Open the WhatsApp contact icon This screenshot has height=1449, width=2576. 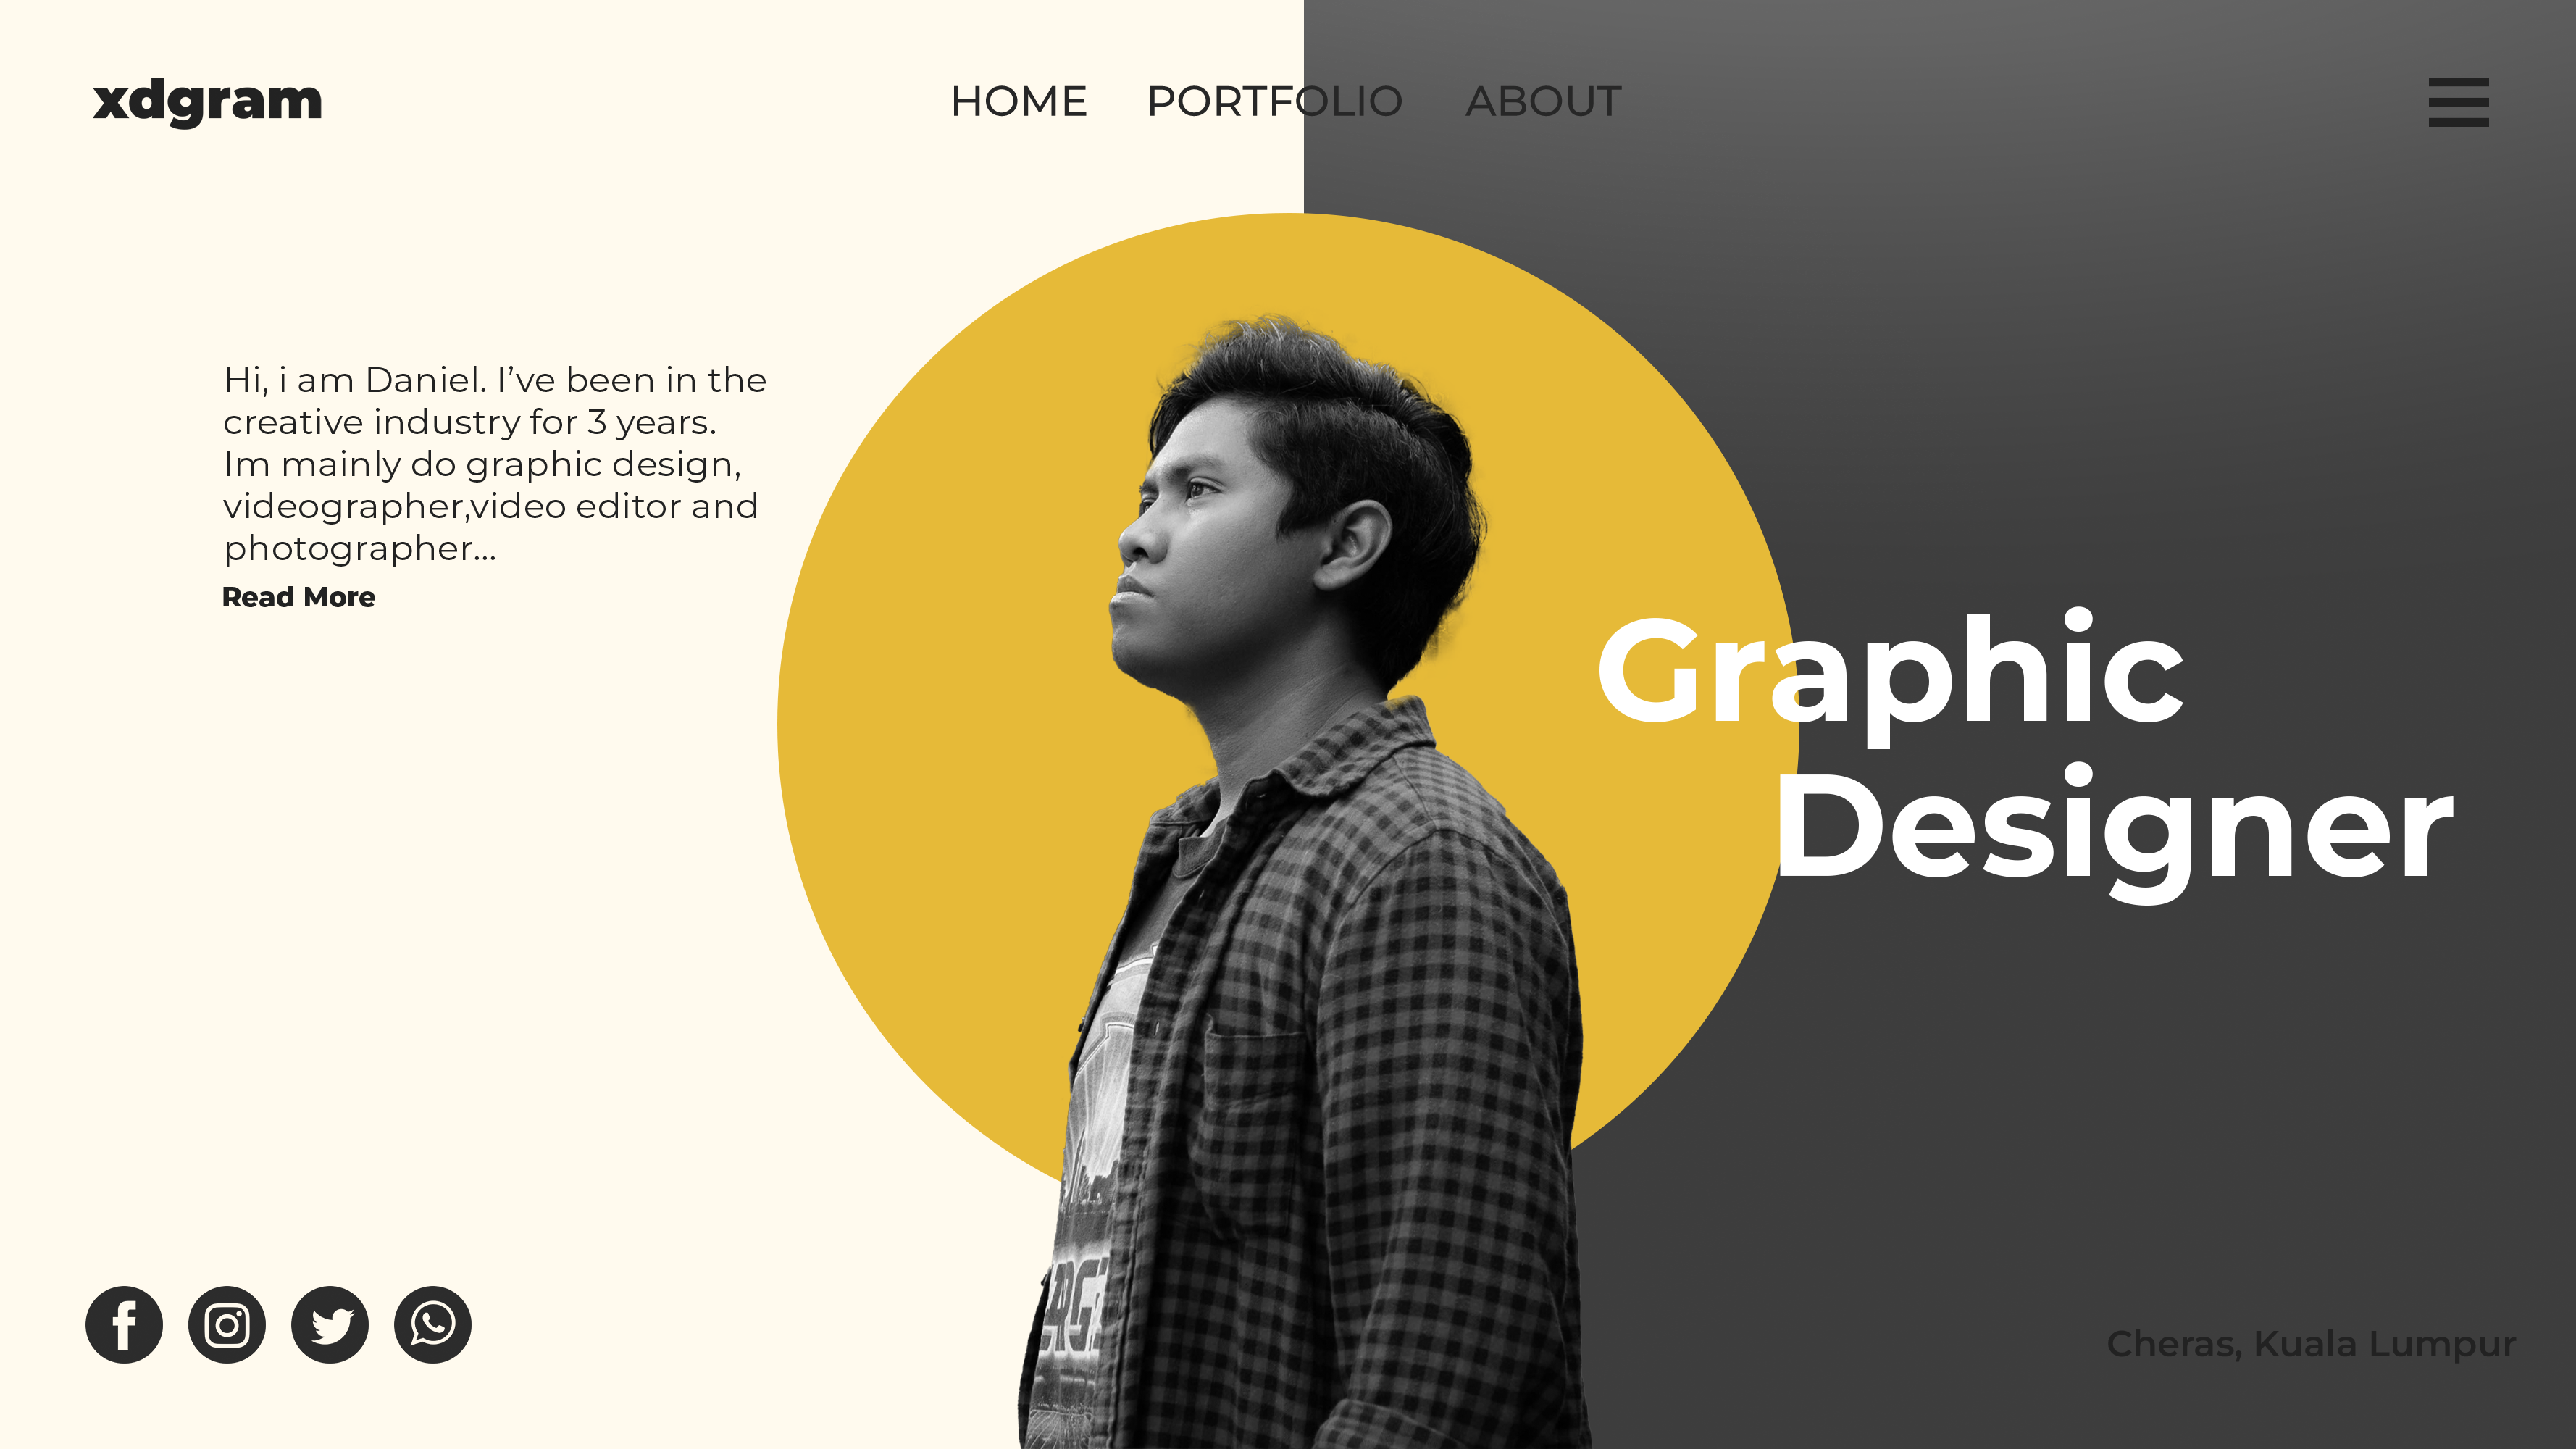pos(433,1324)
